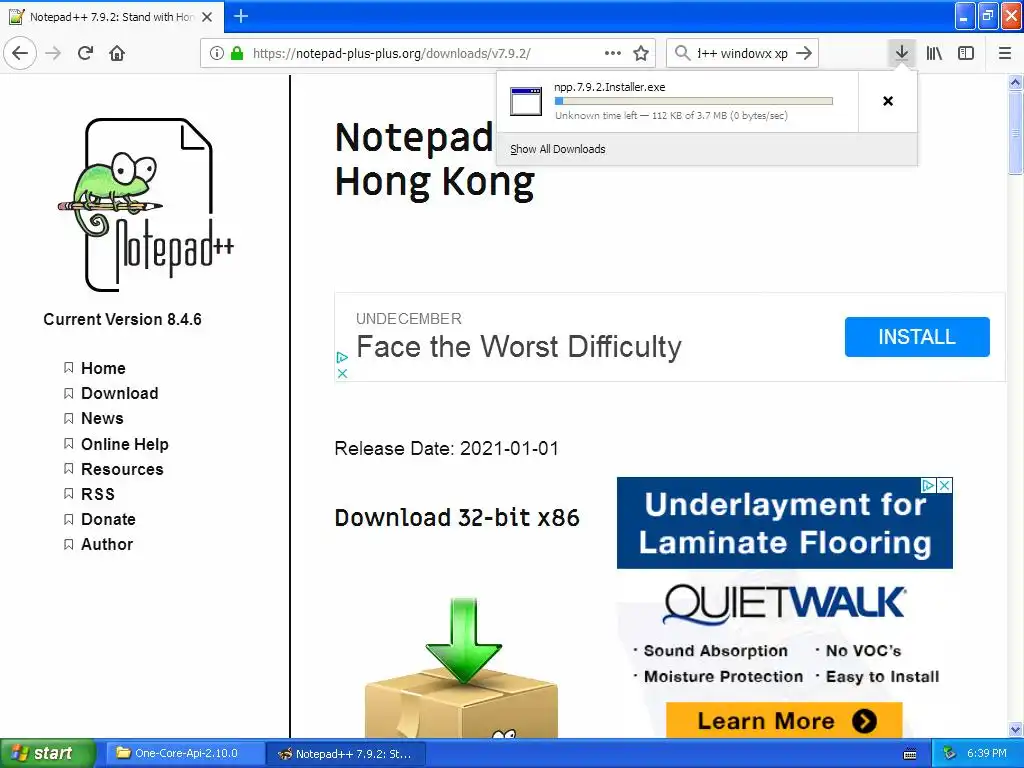Click AdChoices icon on QuietWalk ad

click(927, 485)
